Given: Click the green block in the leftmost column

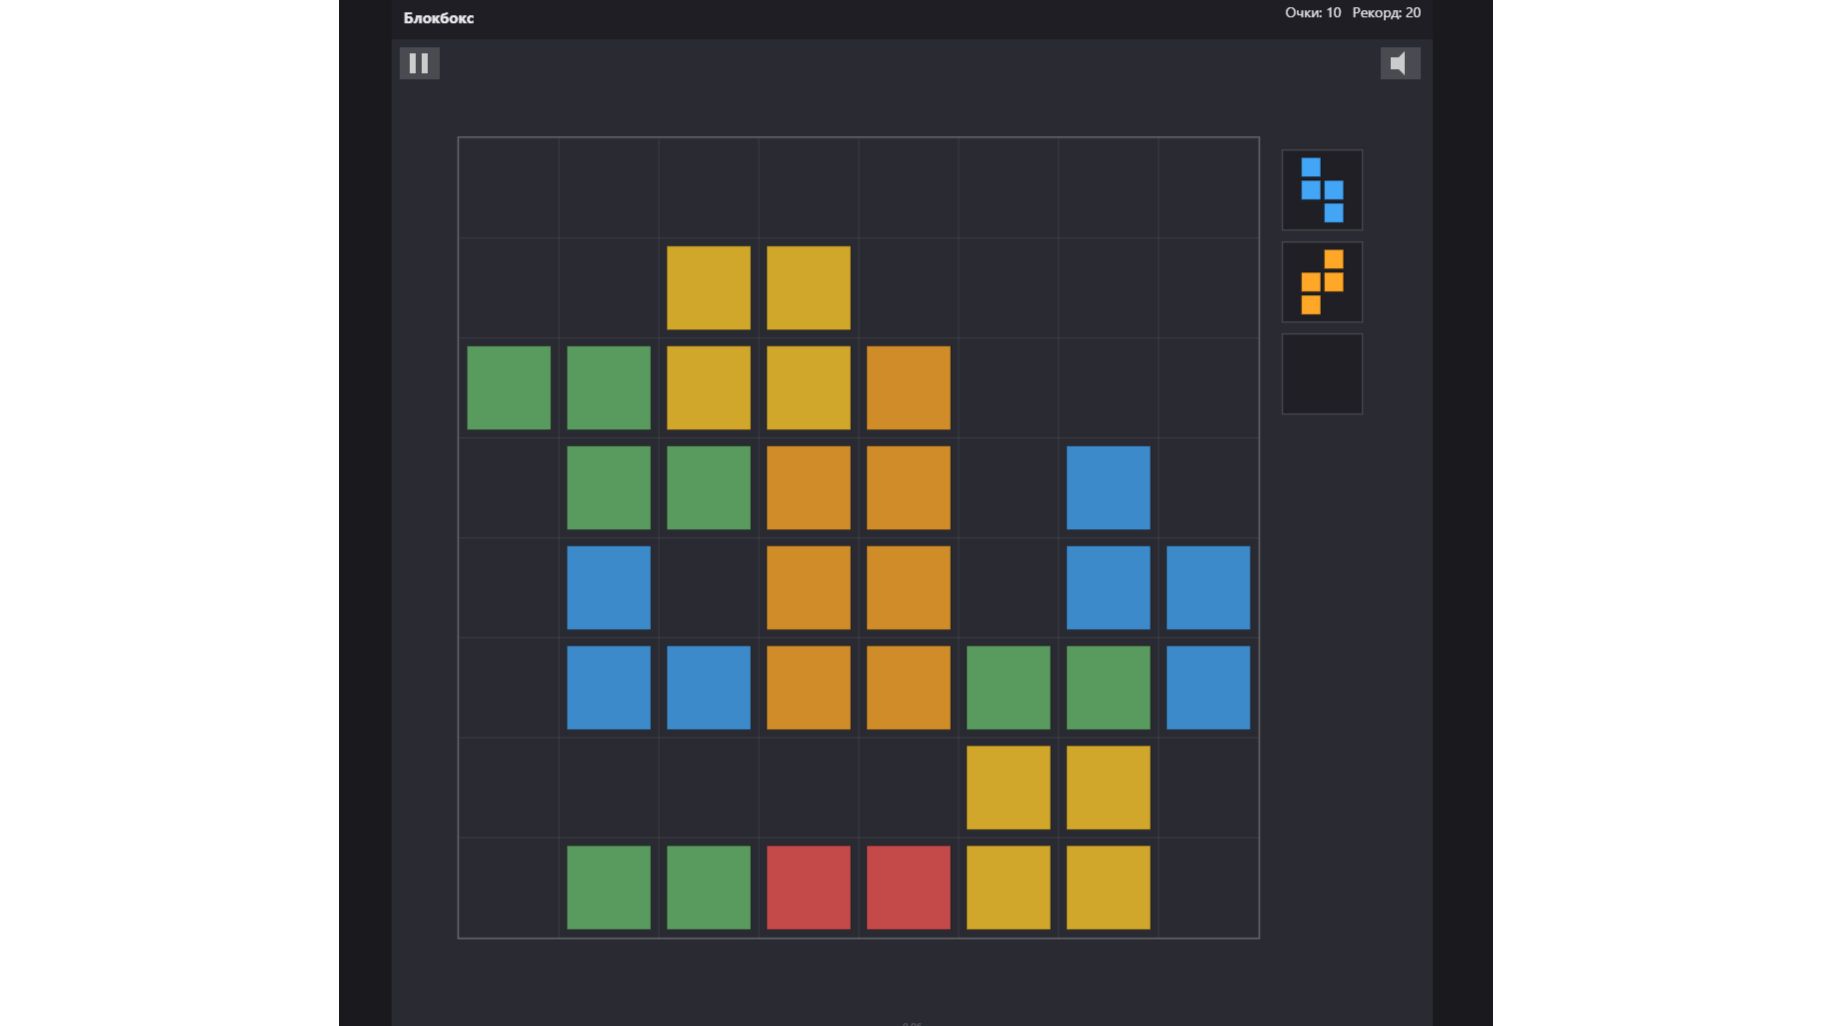Looking at the screenshot, I should click(x=508, y=388).
